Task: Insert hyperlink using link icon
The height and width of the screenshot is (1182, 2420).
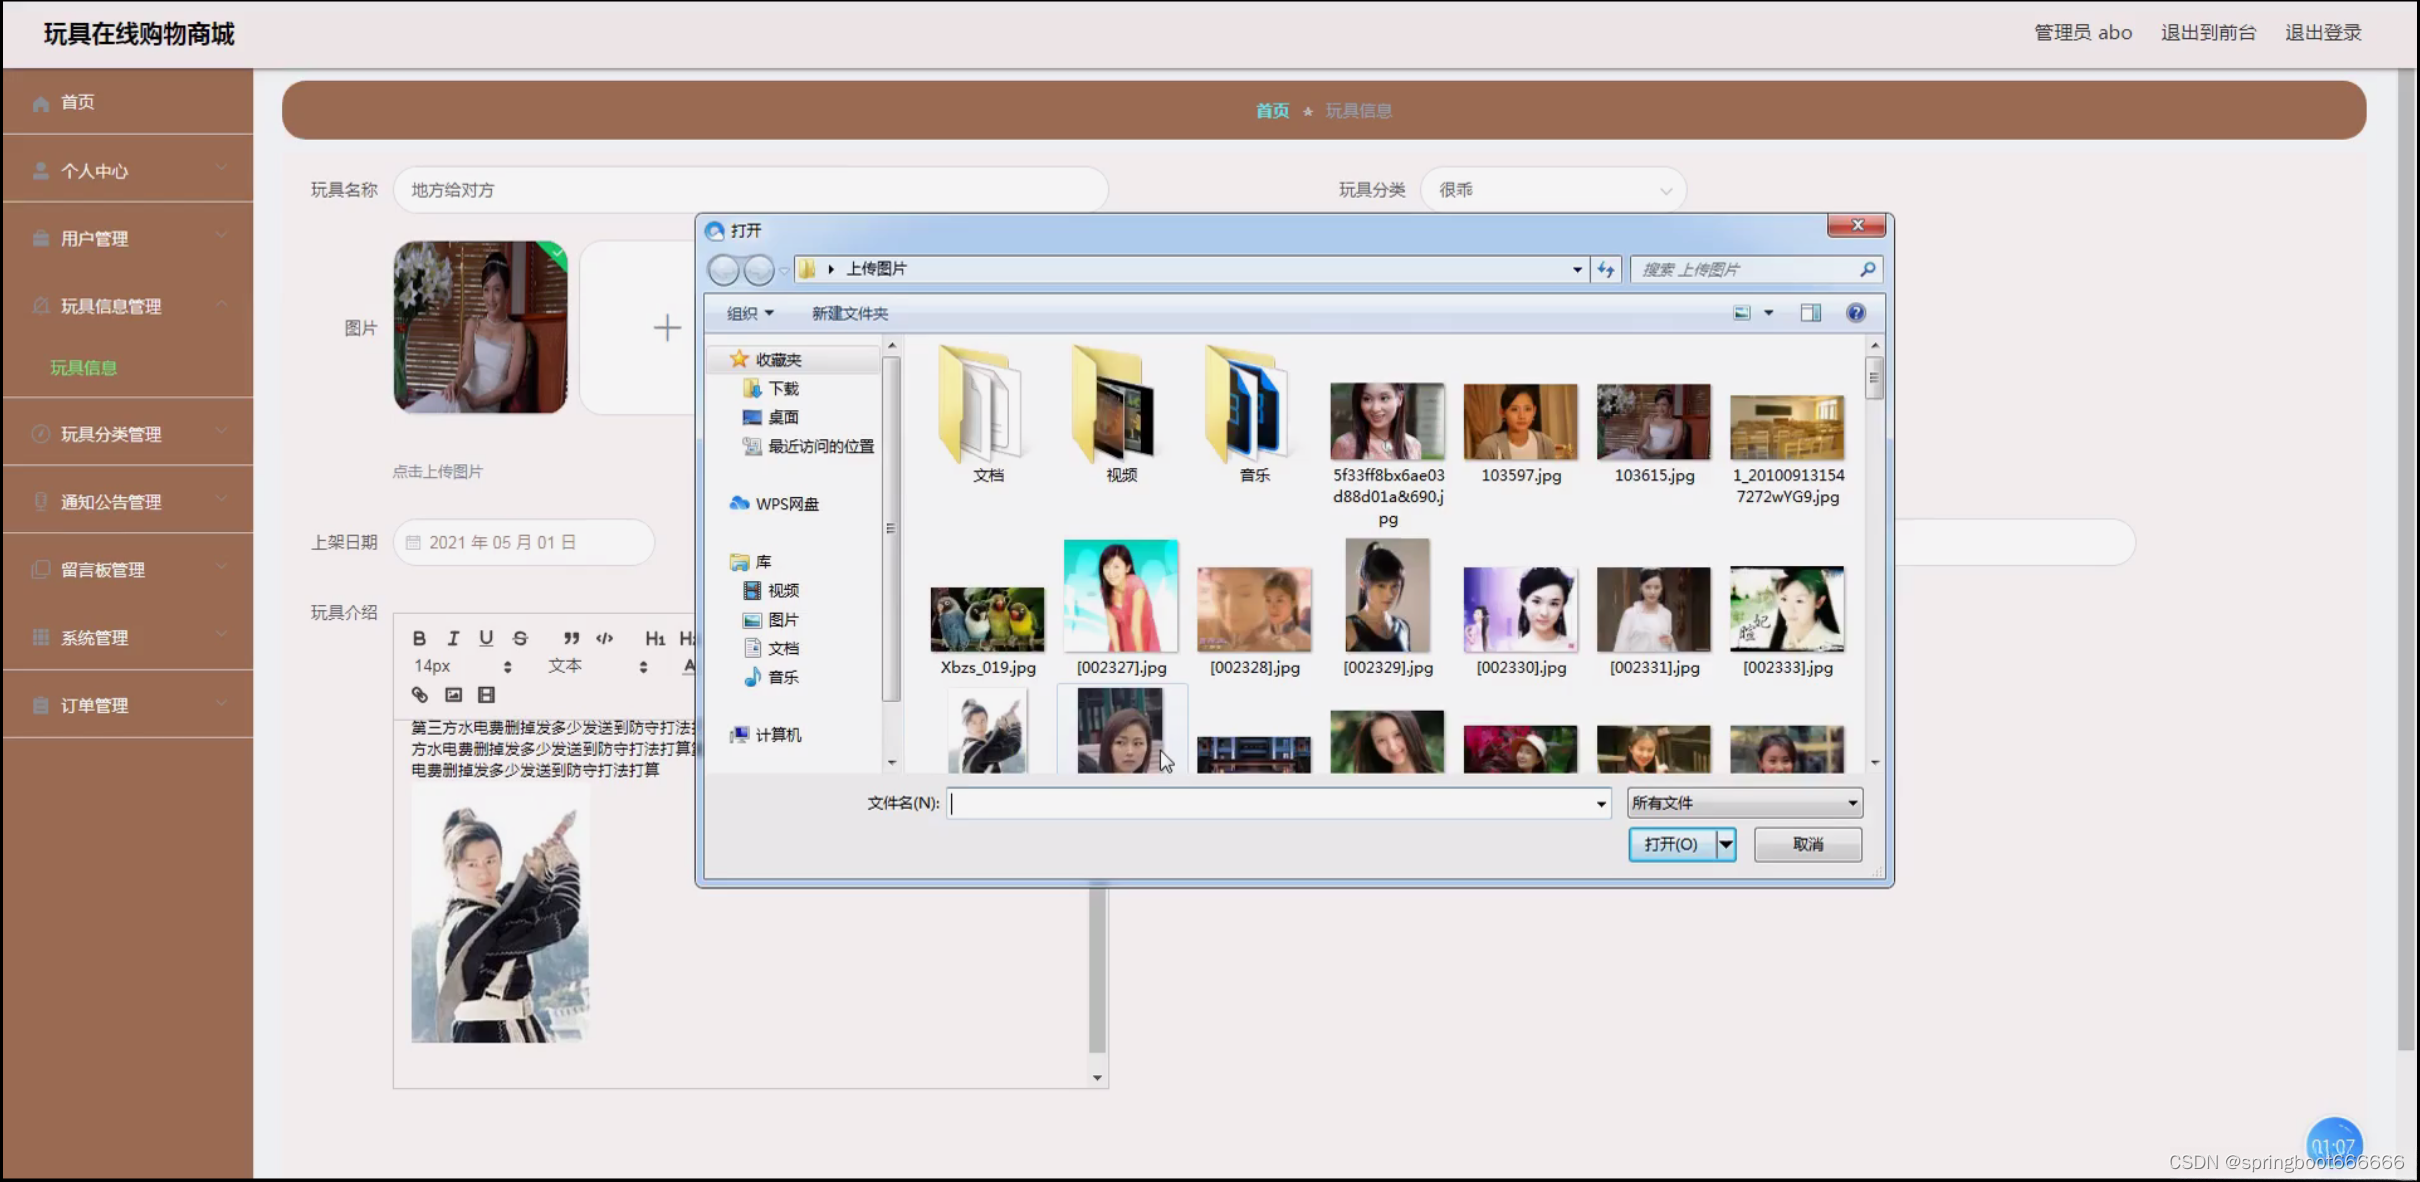Action: pyautogui.click(x=420, y=694)
